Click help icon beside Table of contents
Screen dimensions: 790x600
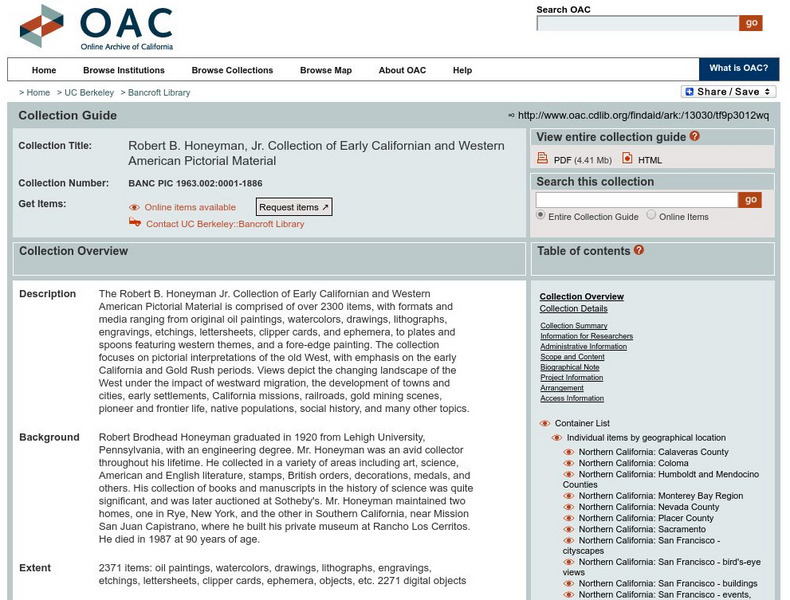click(638, 250)
